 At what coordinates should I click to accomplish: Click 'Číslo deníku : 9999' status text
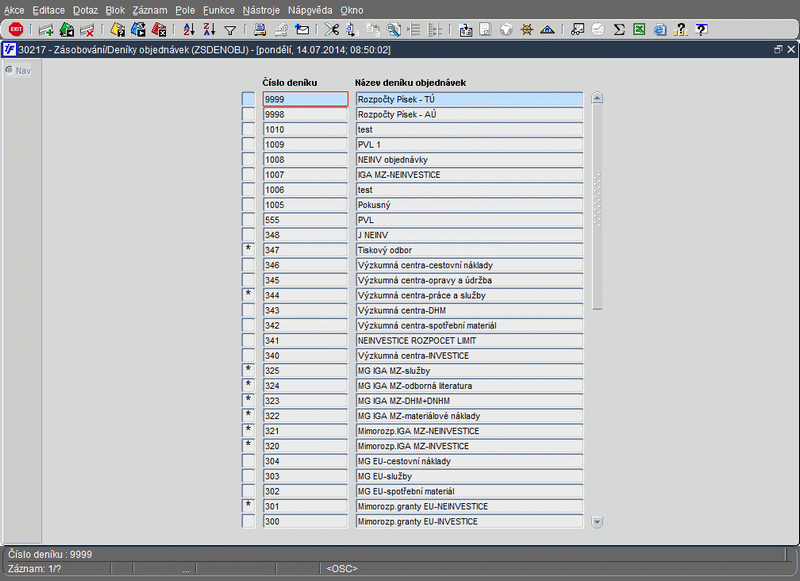[x=50, y=554]
